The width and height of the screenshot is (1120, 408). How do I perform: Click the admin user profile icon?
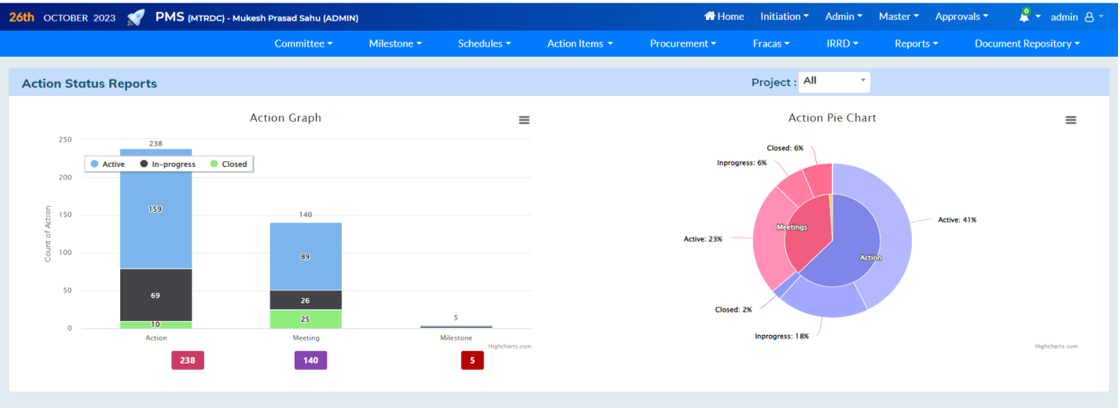(x=1089, y=17)
